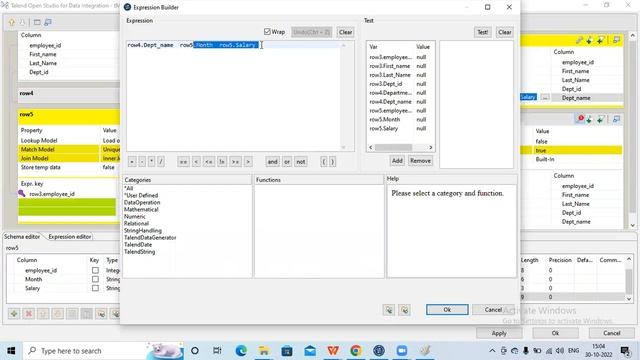Toggle Key checkbox for Salary row
Viewport: 640px width, 360px height.
click(95, 288)
